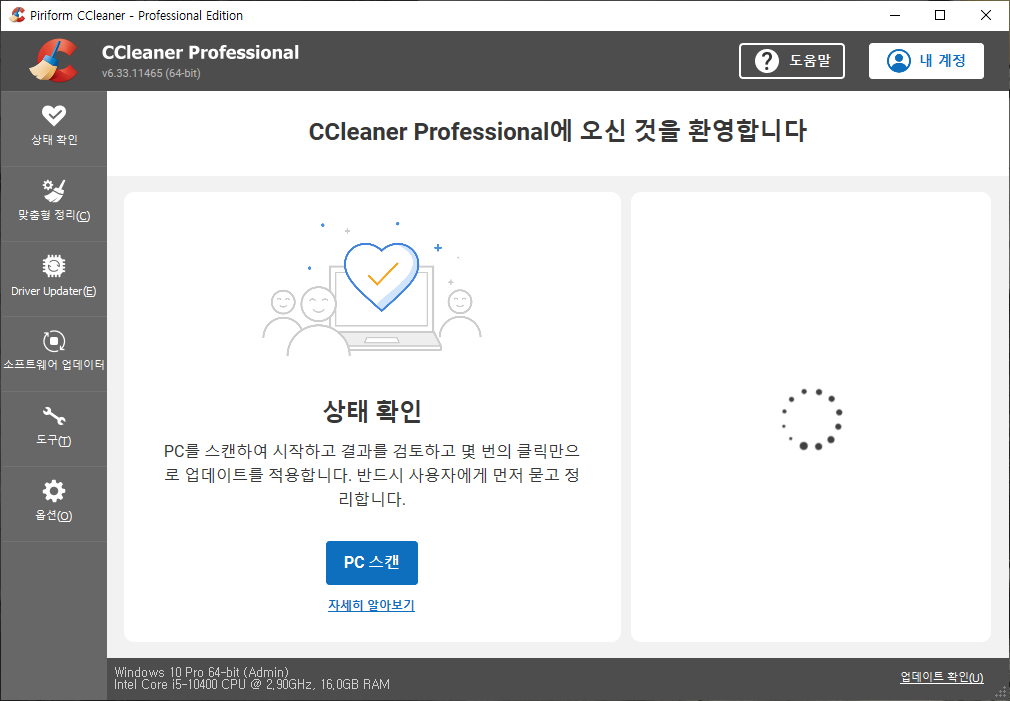Follow the 자세히 알아보기 link
The width and height of the screenshot is (1010, 701).
pyautogui.click(x=371, y=605)
